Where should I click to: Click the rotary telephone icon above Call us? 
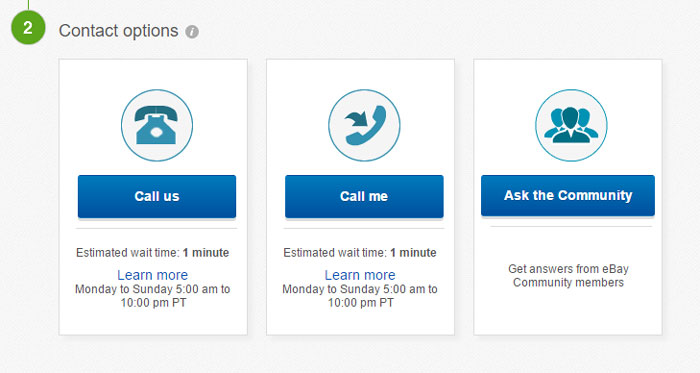pos(157,125)
